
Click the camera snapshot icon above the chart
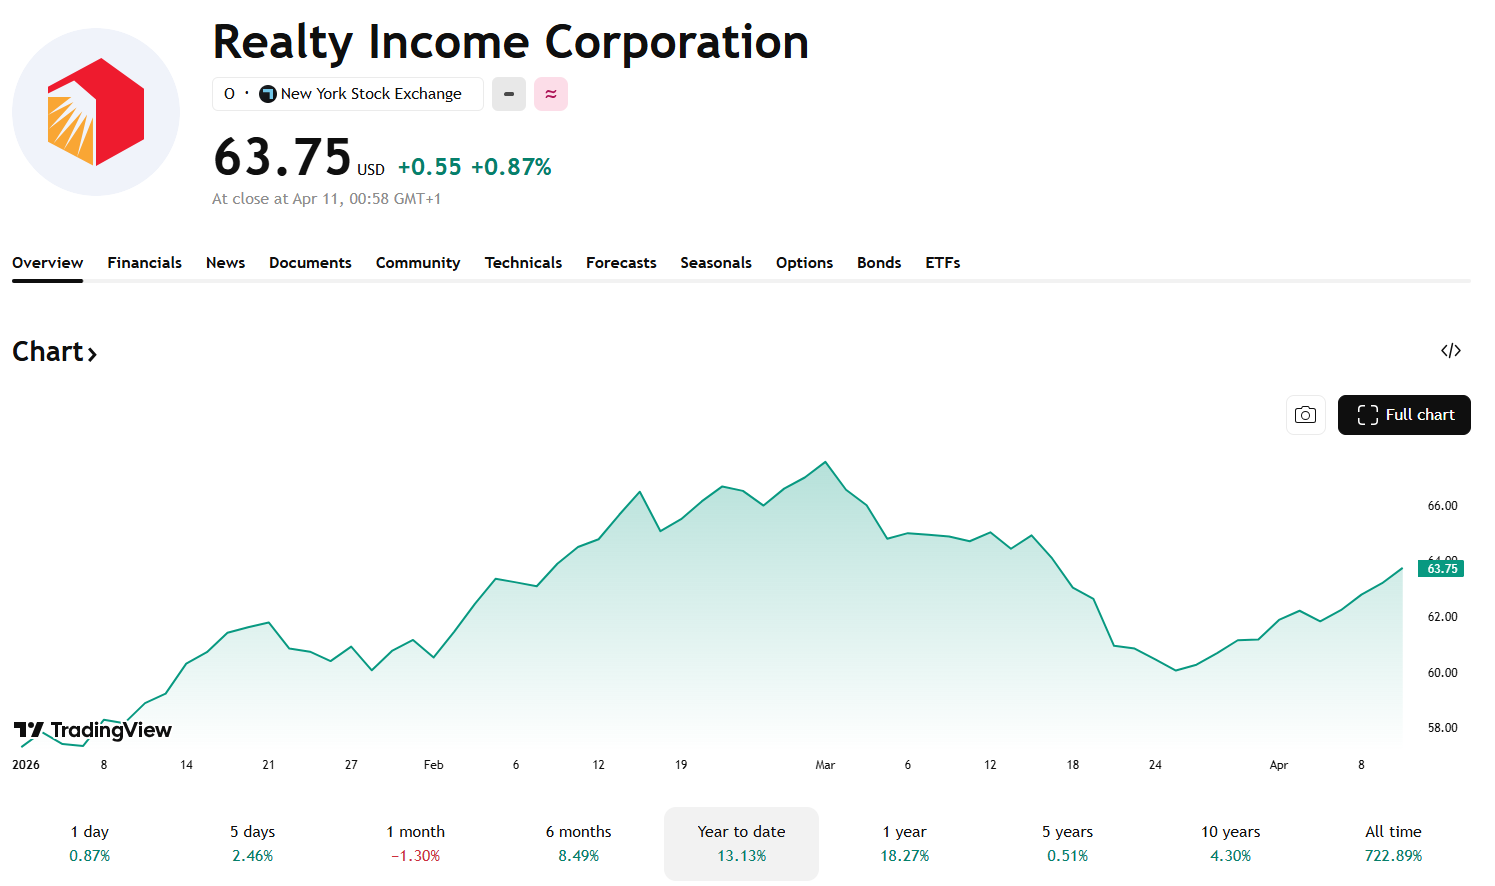[1305, 414]
